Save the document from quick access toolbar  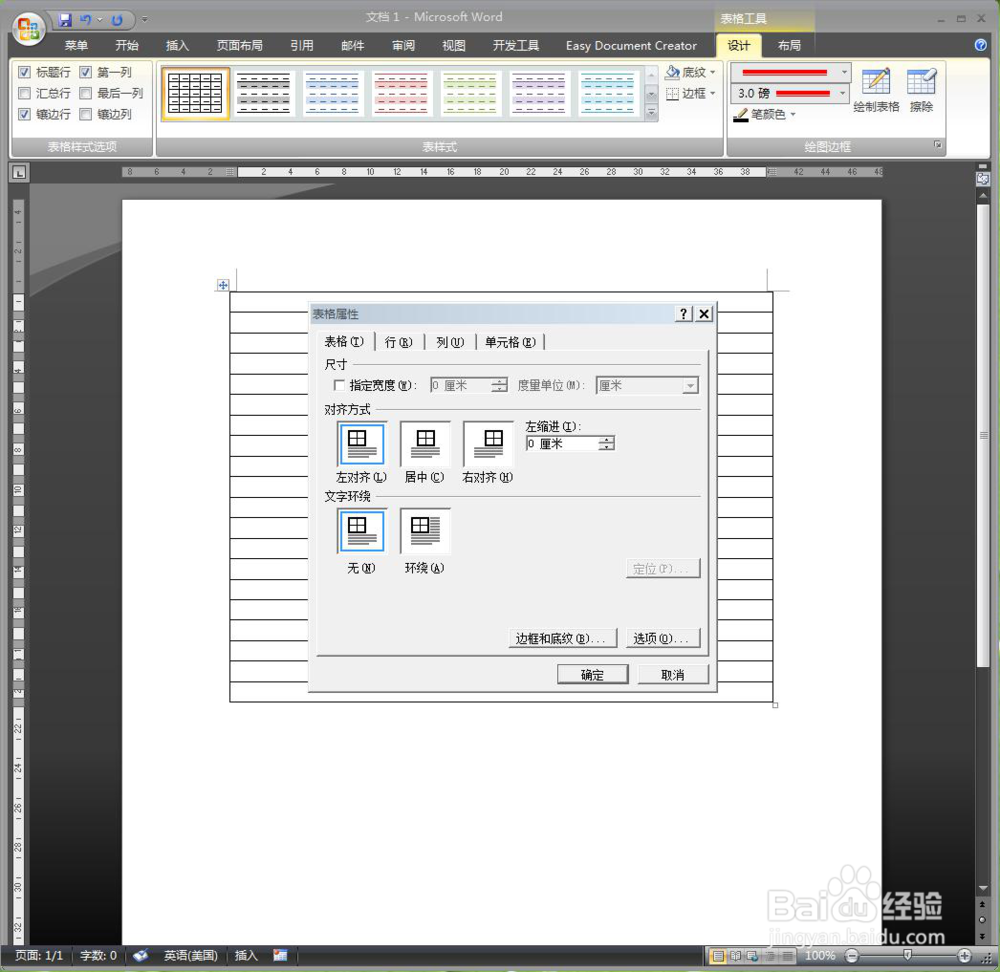click(65, 20)
